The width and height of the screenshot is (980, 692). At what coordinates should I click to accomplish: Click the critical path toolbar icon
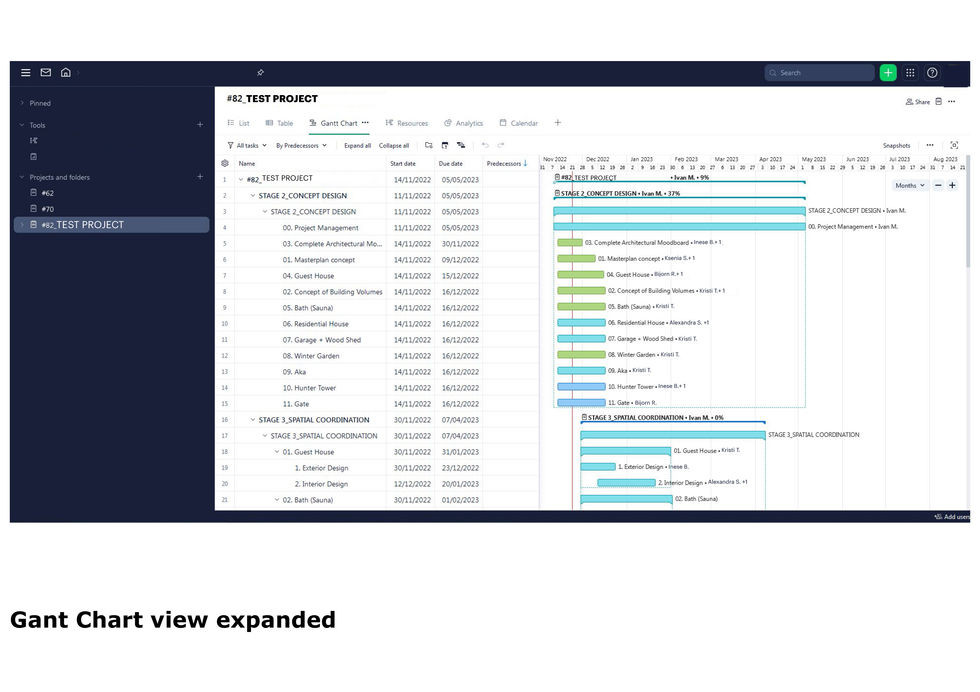click(x=461, y=145)
